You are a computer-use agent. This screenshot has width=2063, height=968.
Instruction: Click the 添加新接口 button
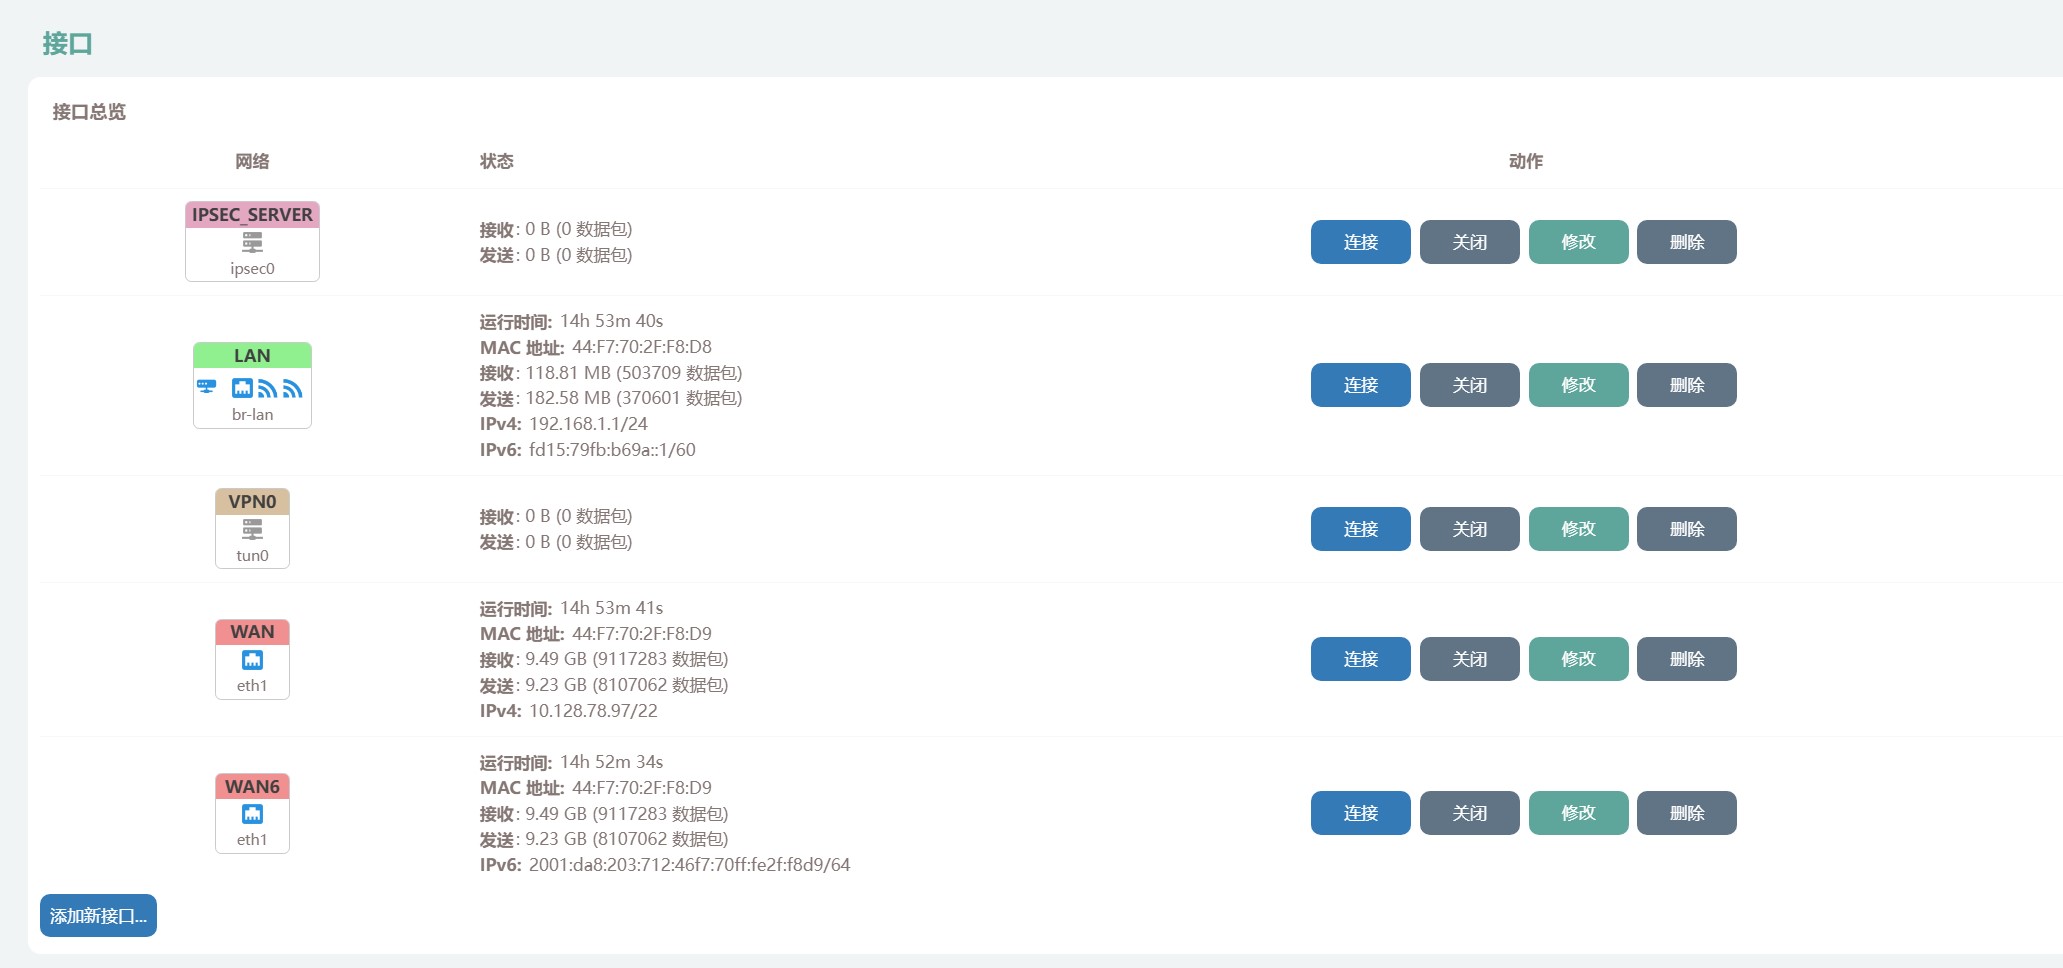[98, 916]
